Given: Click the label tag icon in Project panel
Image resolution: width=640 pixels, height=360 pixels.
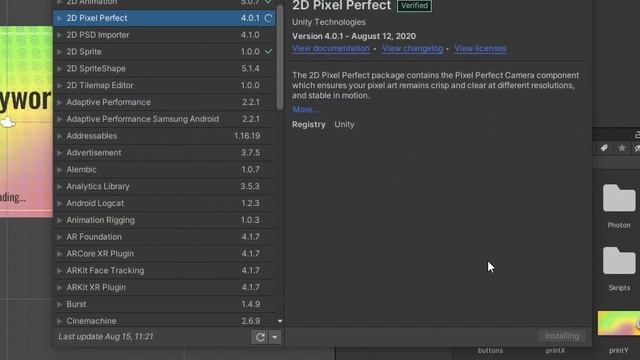Looking at the screenshot, I should coord(604,148).
